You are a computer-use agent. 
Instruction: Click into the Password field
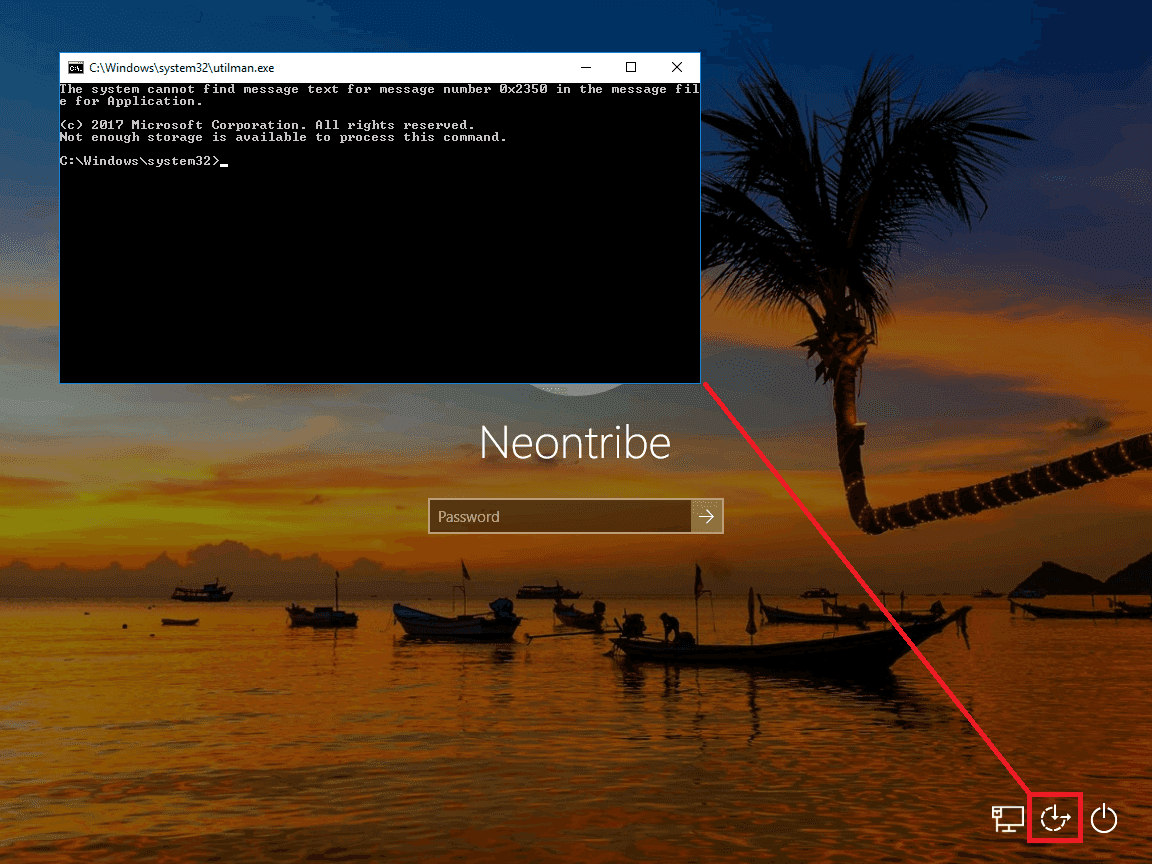click(x=560, y=516)
